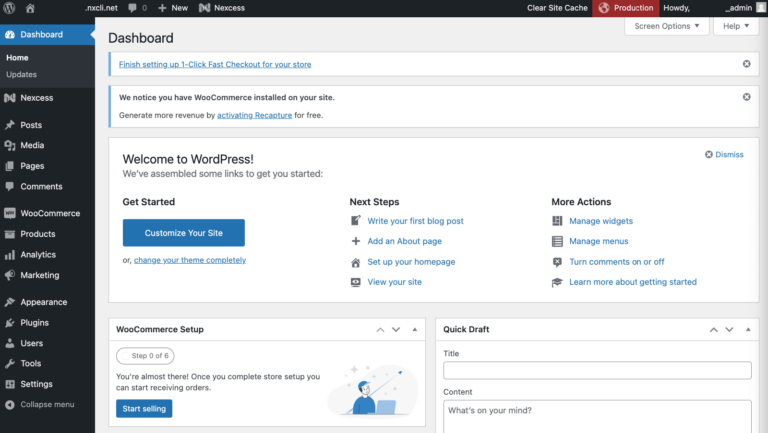
Task: Open the Nexcess admin bar menu
Action: point(222,8)
